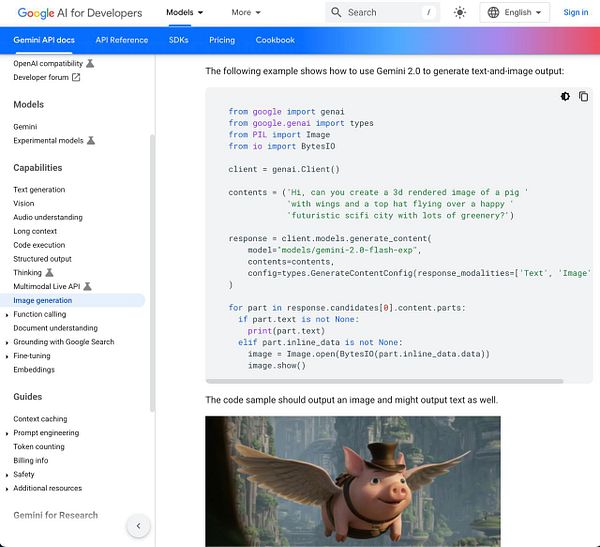Click the flying pig sample image
This screenshot has width=600, height=547.
tap(353, 481)
